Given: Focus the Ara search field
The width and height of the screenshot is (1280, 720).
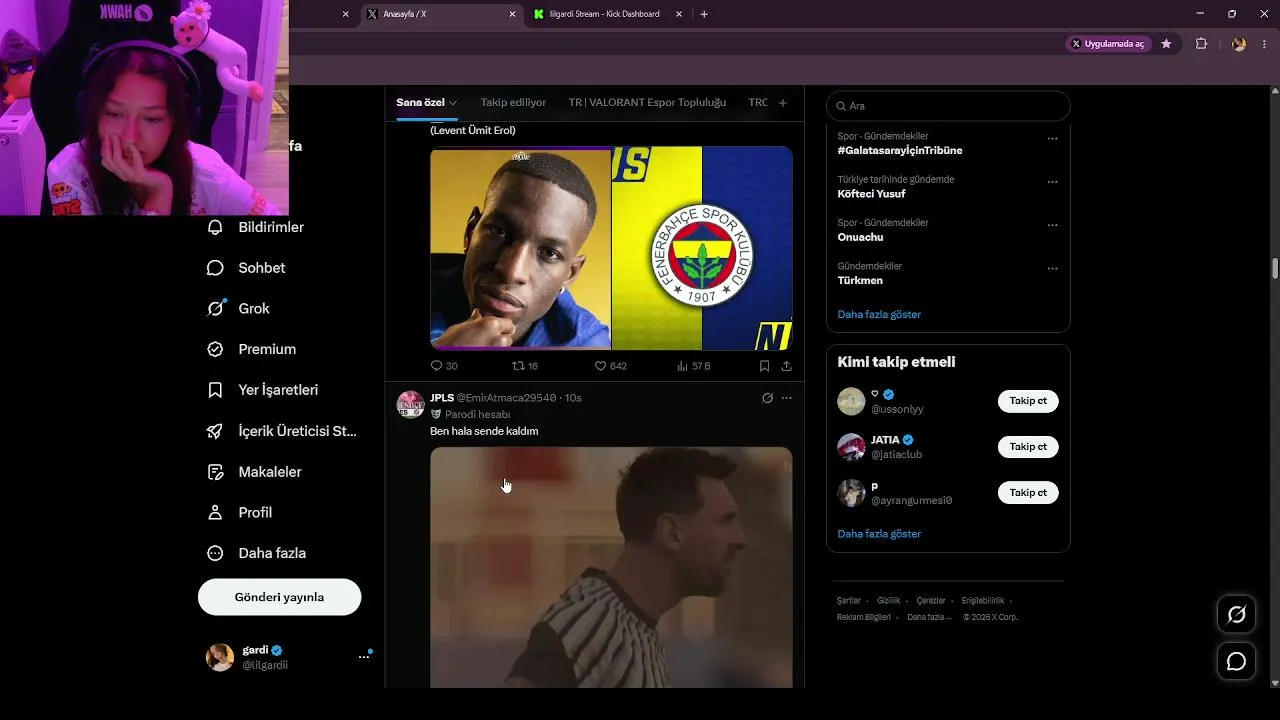Looking at the screenshot, I should [948, 106].
